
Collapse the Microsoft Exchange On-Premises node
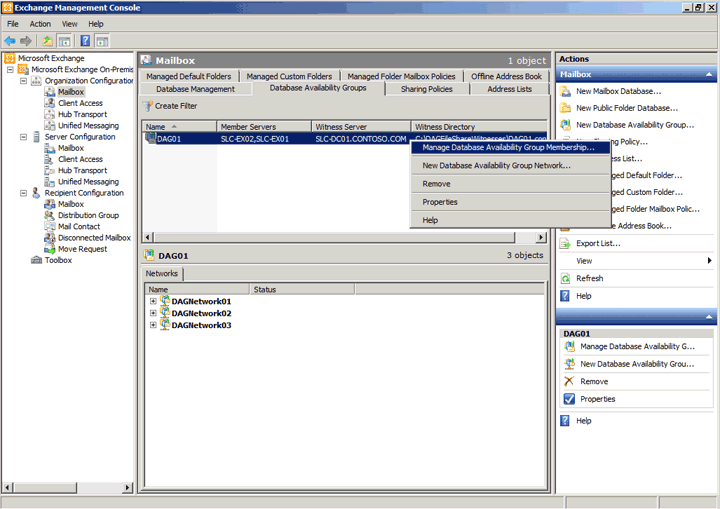(10, 69)
